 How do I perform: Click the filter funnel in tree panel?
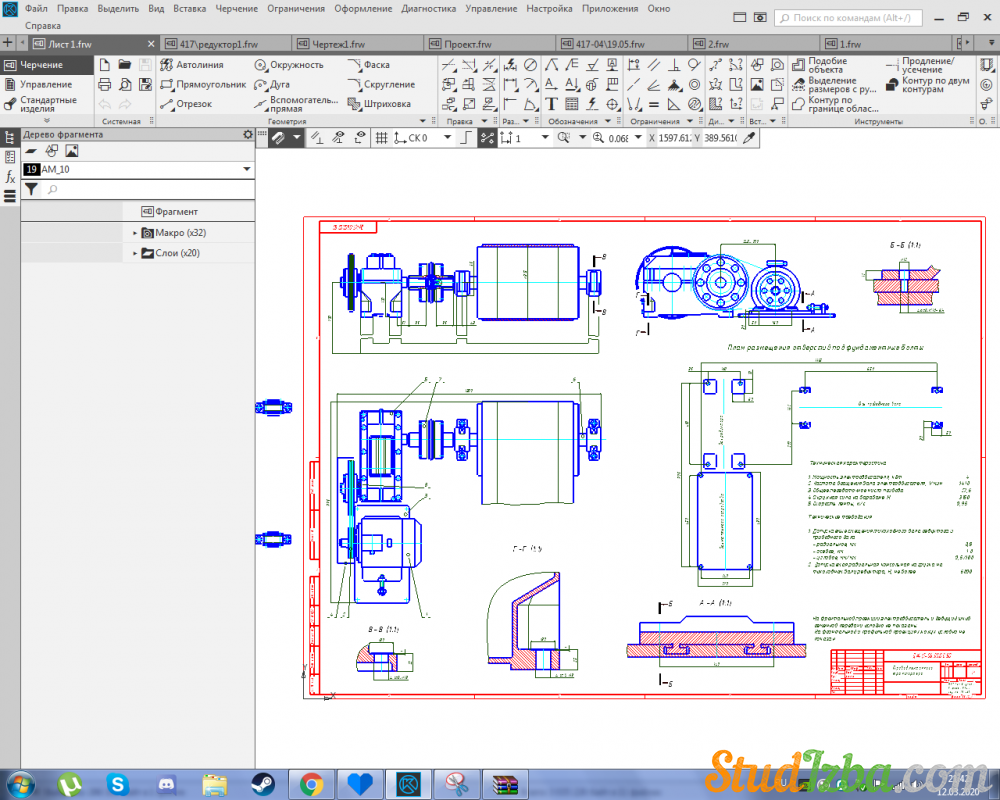pyautogui.click(x=31, y=189)
